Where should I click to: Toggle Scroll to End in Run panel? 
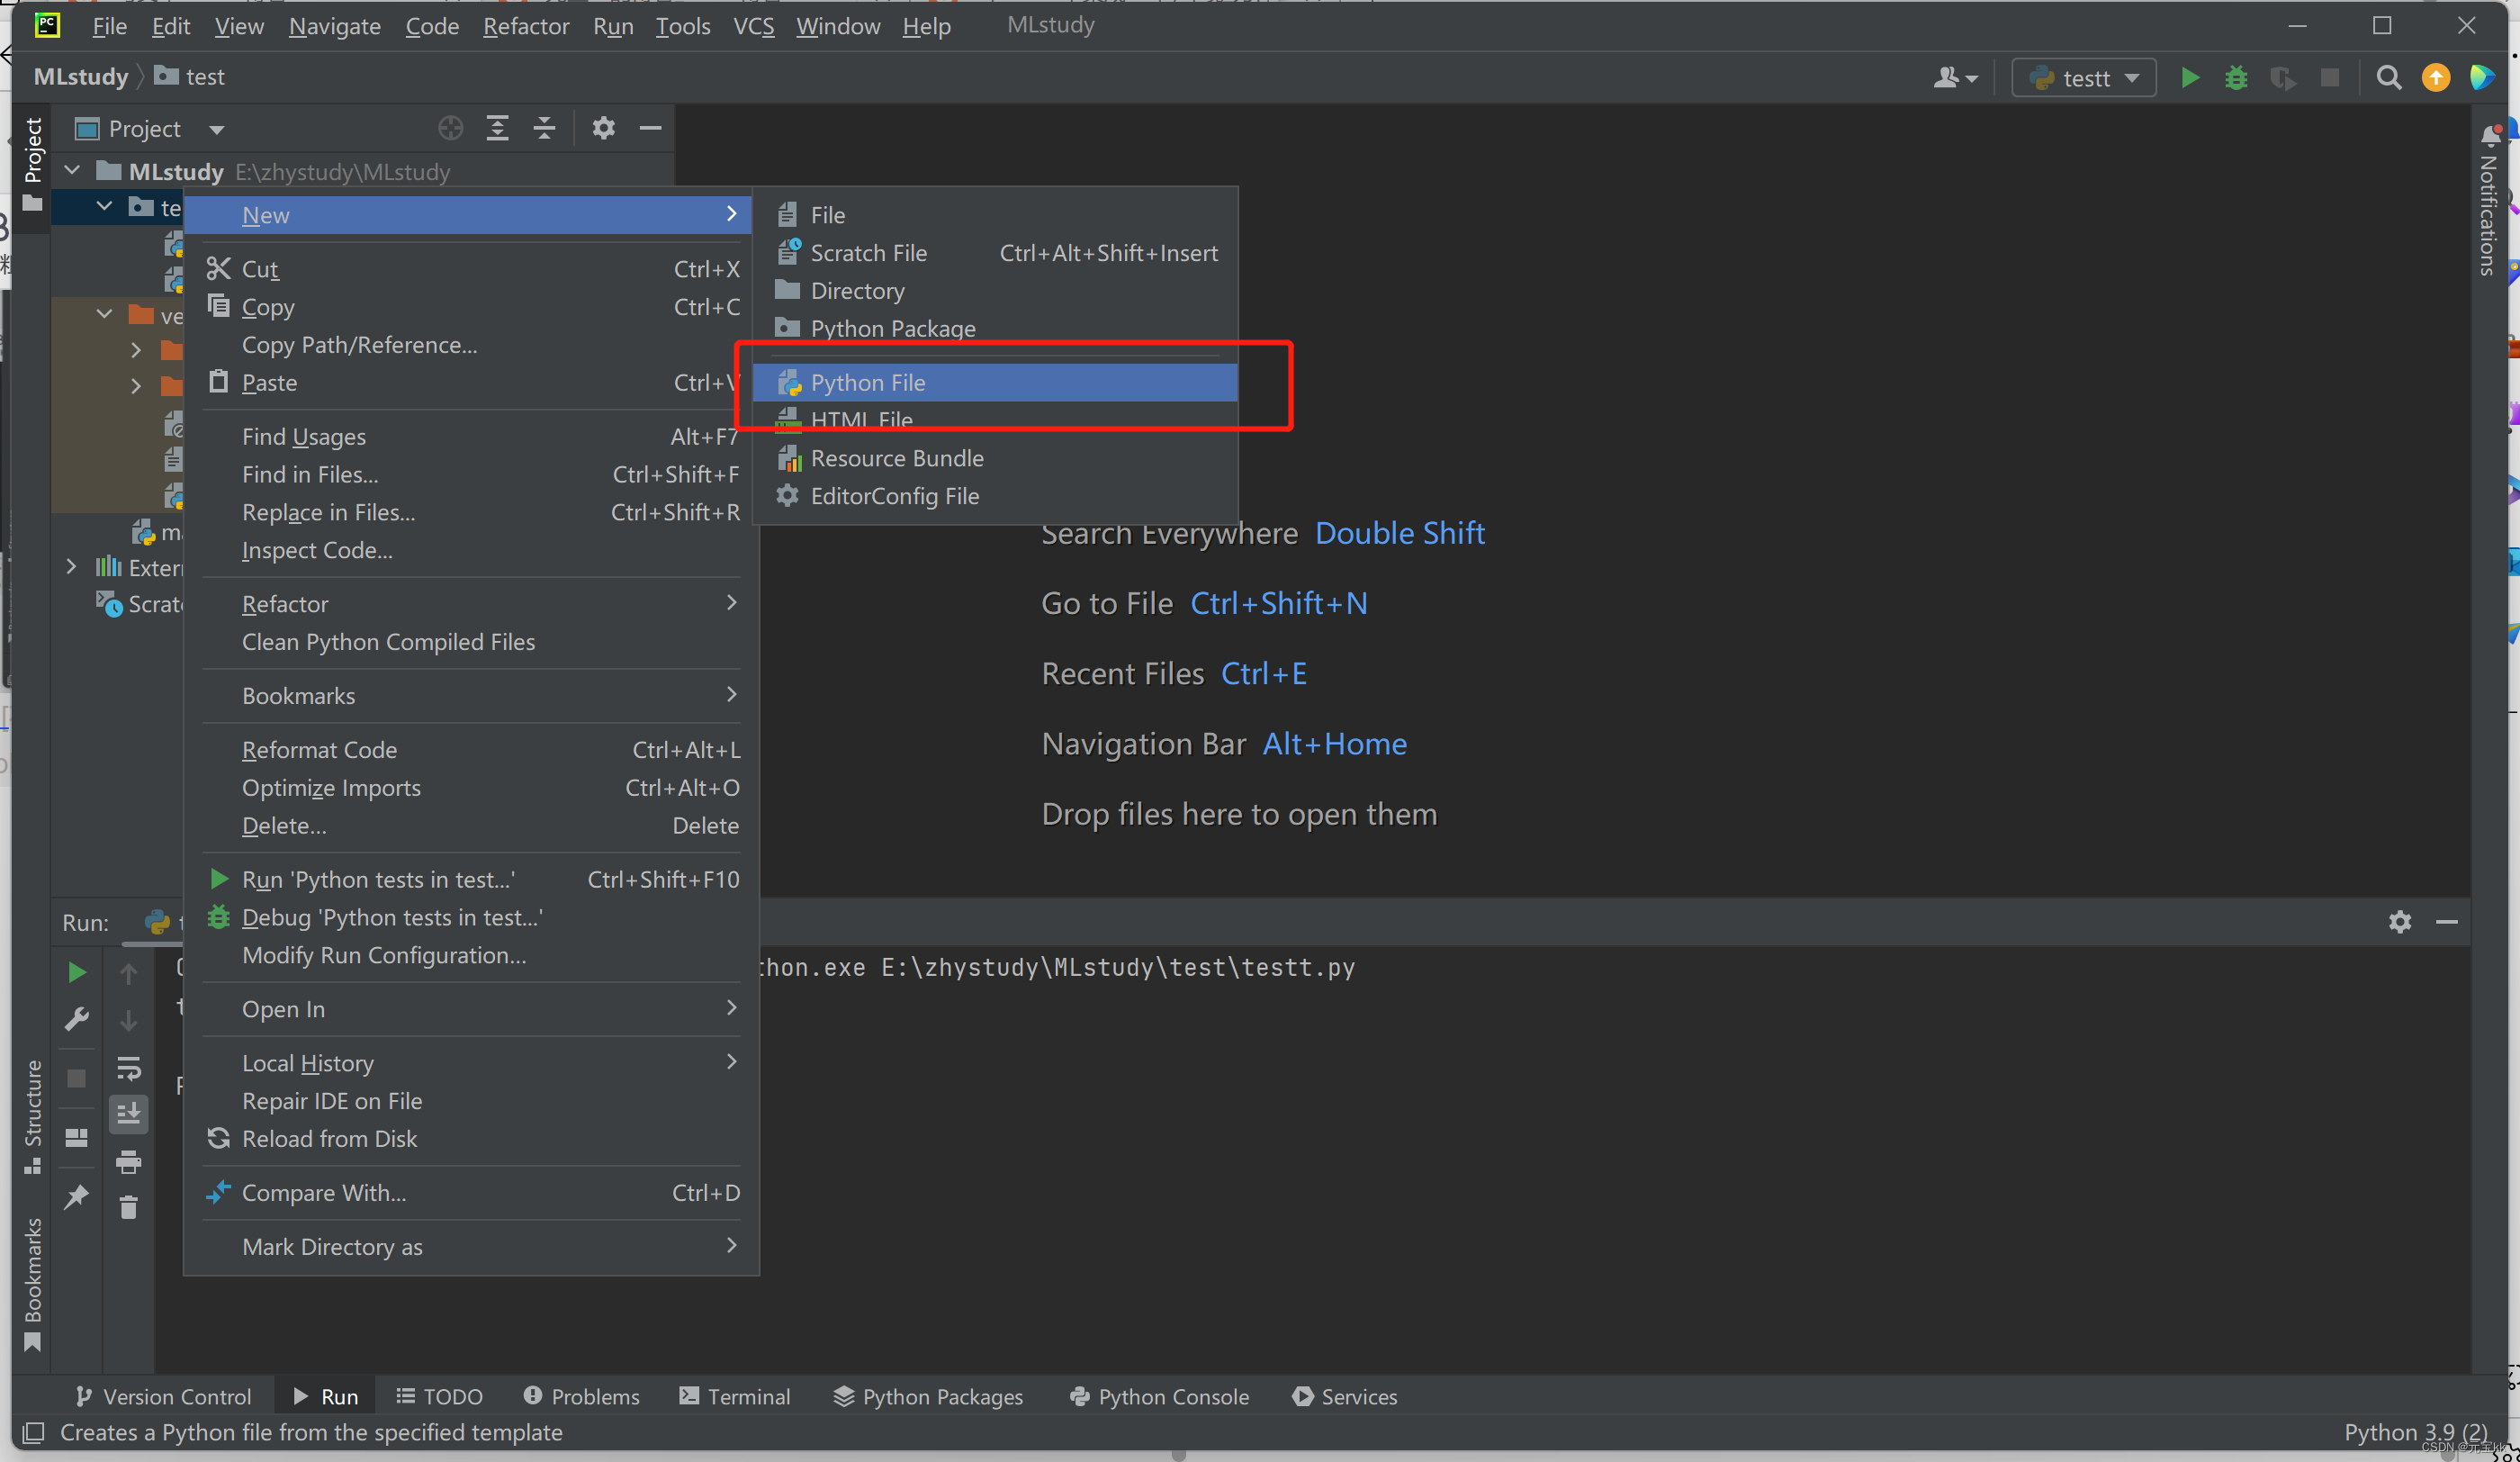coord(128,1114)
